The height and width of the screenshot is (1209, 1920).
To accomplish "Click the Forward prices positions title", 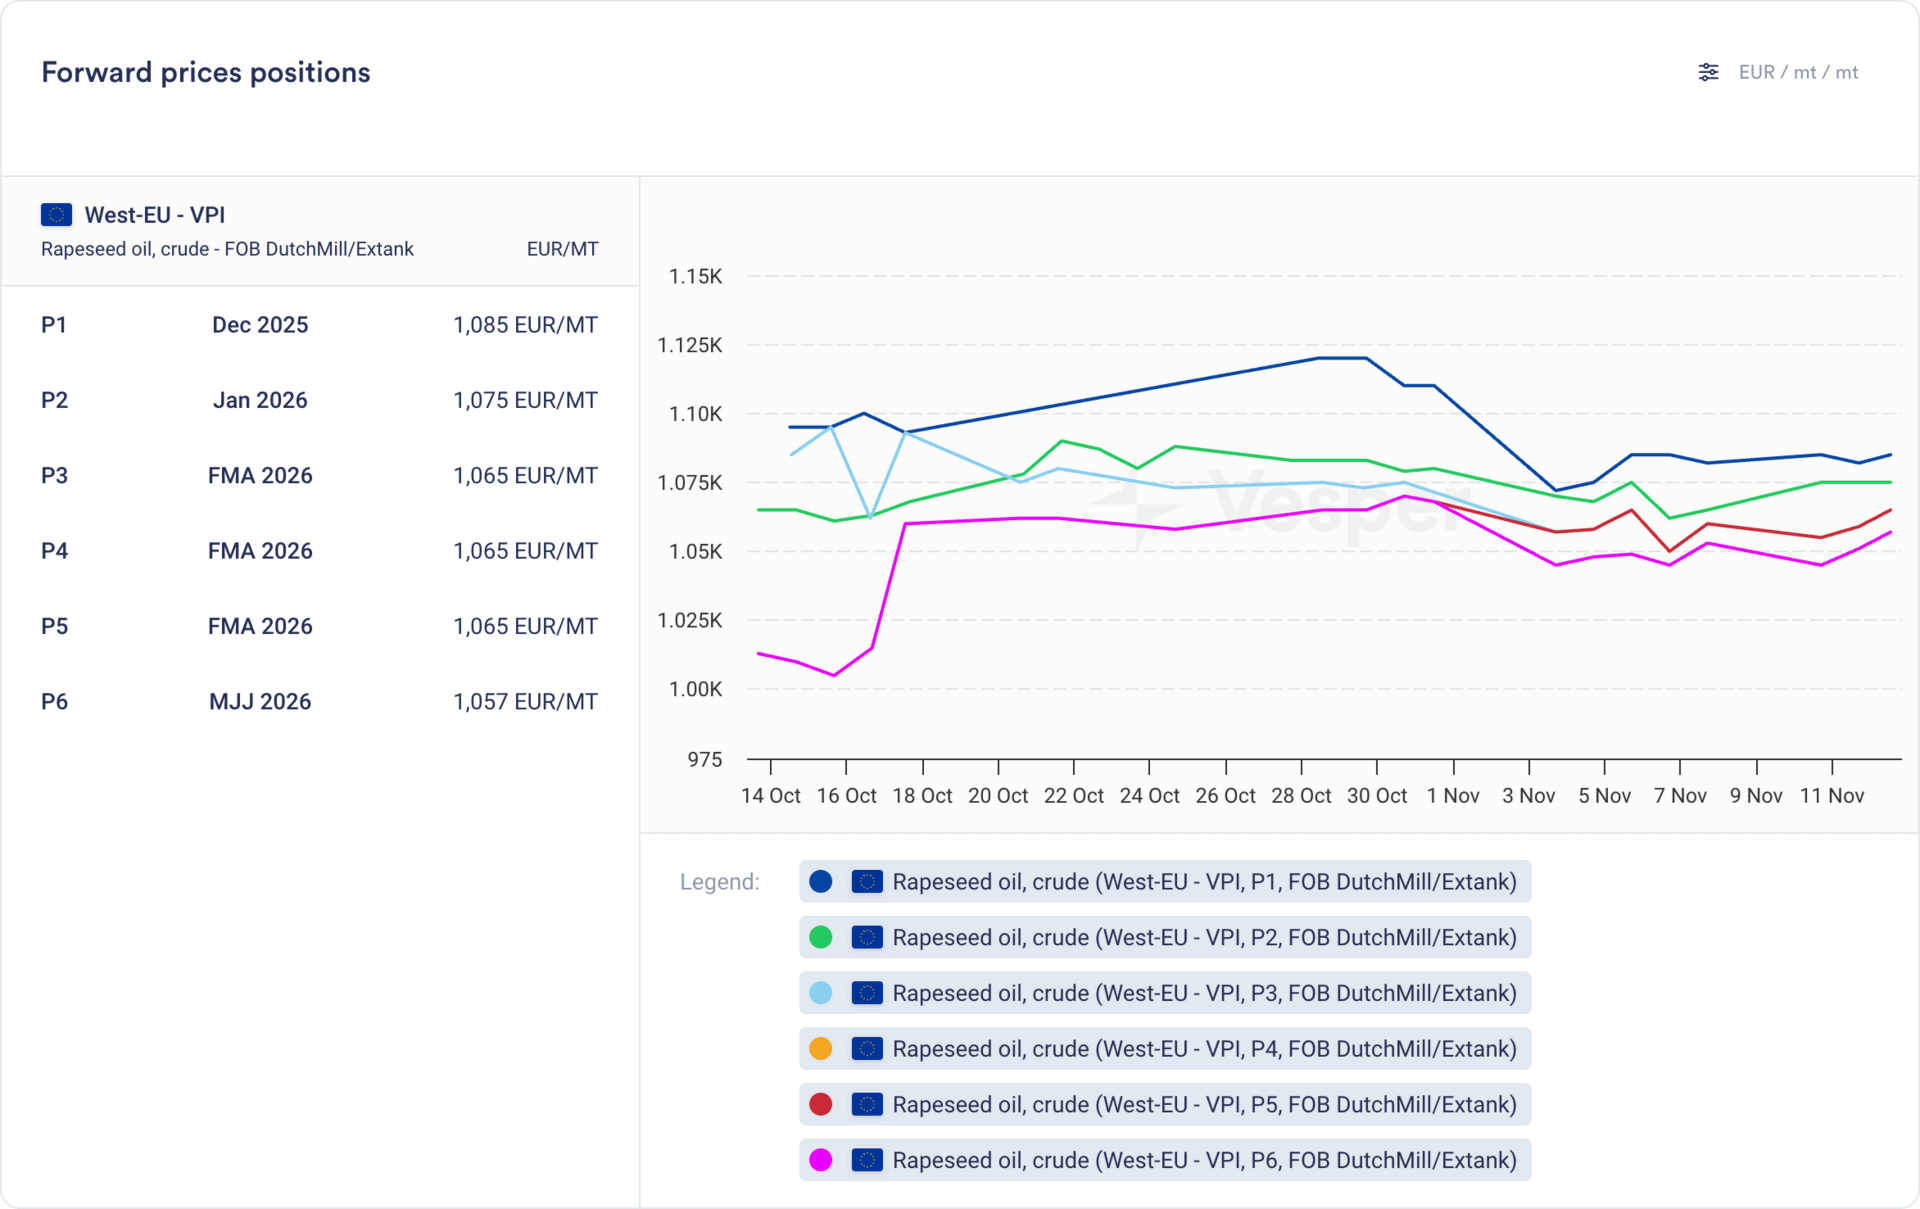I will click(206, 72).
